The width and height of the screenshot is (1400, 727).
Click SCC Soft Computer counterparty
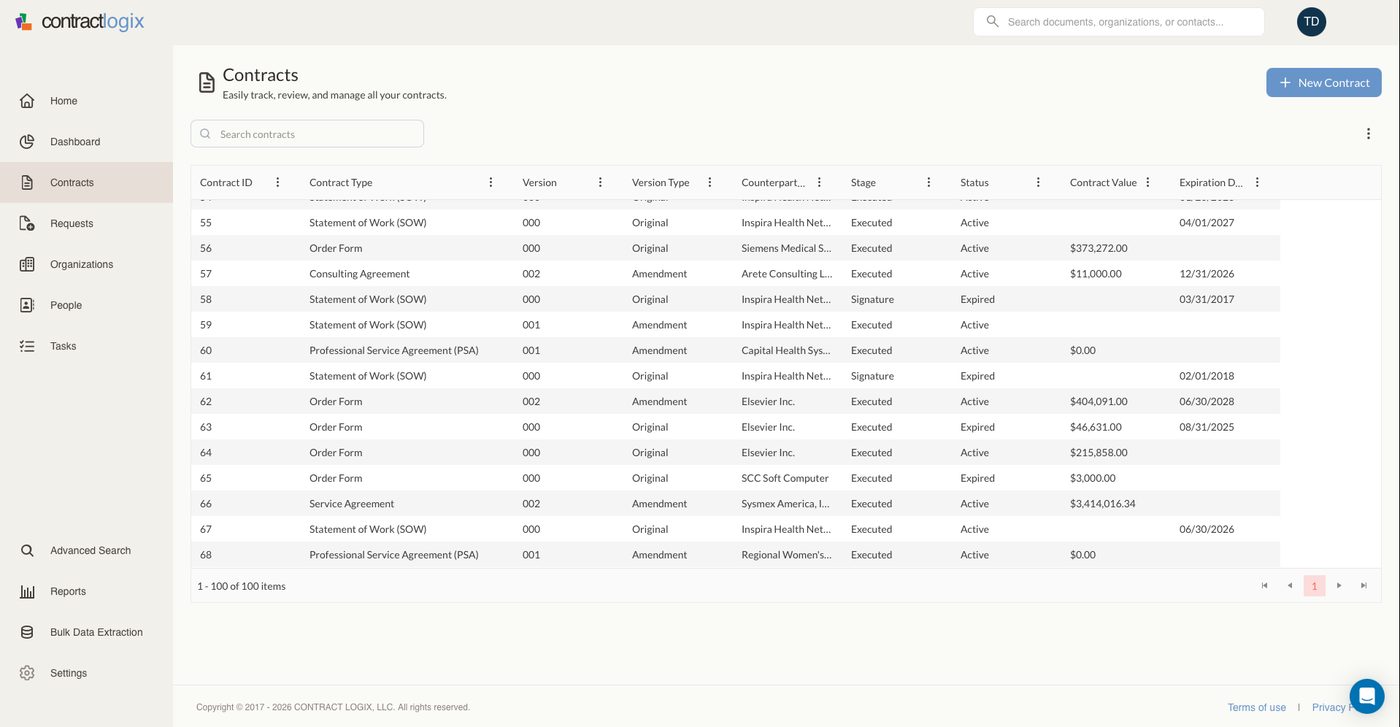click(785, 478)
